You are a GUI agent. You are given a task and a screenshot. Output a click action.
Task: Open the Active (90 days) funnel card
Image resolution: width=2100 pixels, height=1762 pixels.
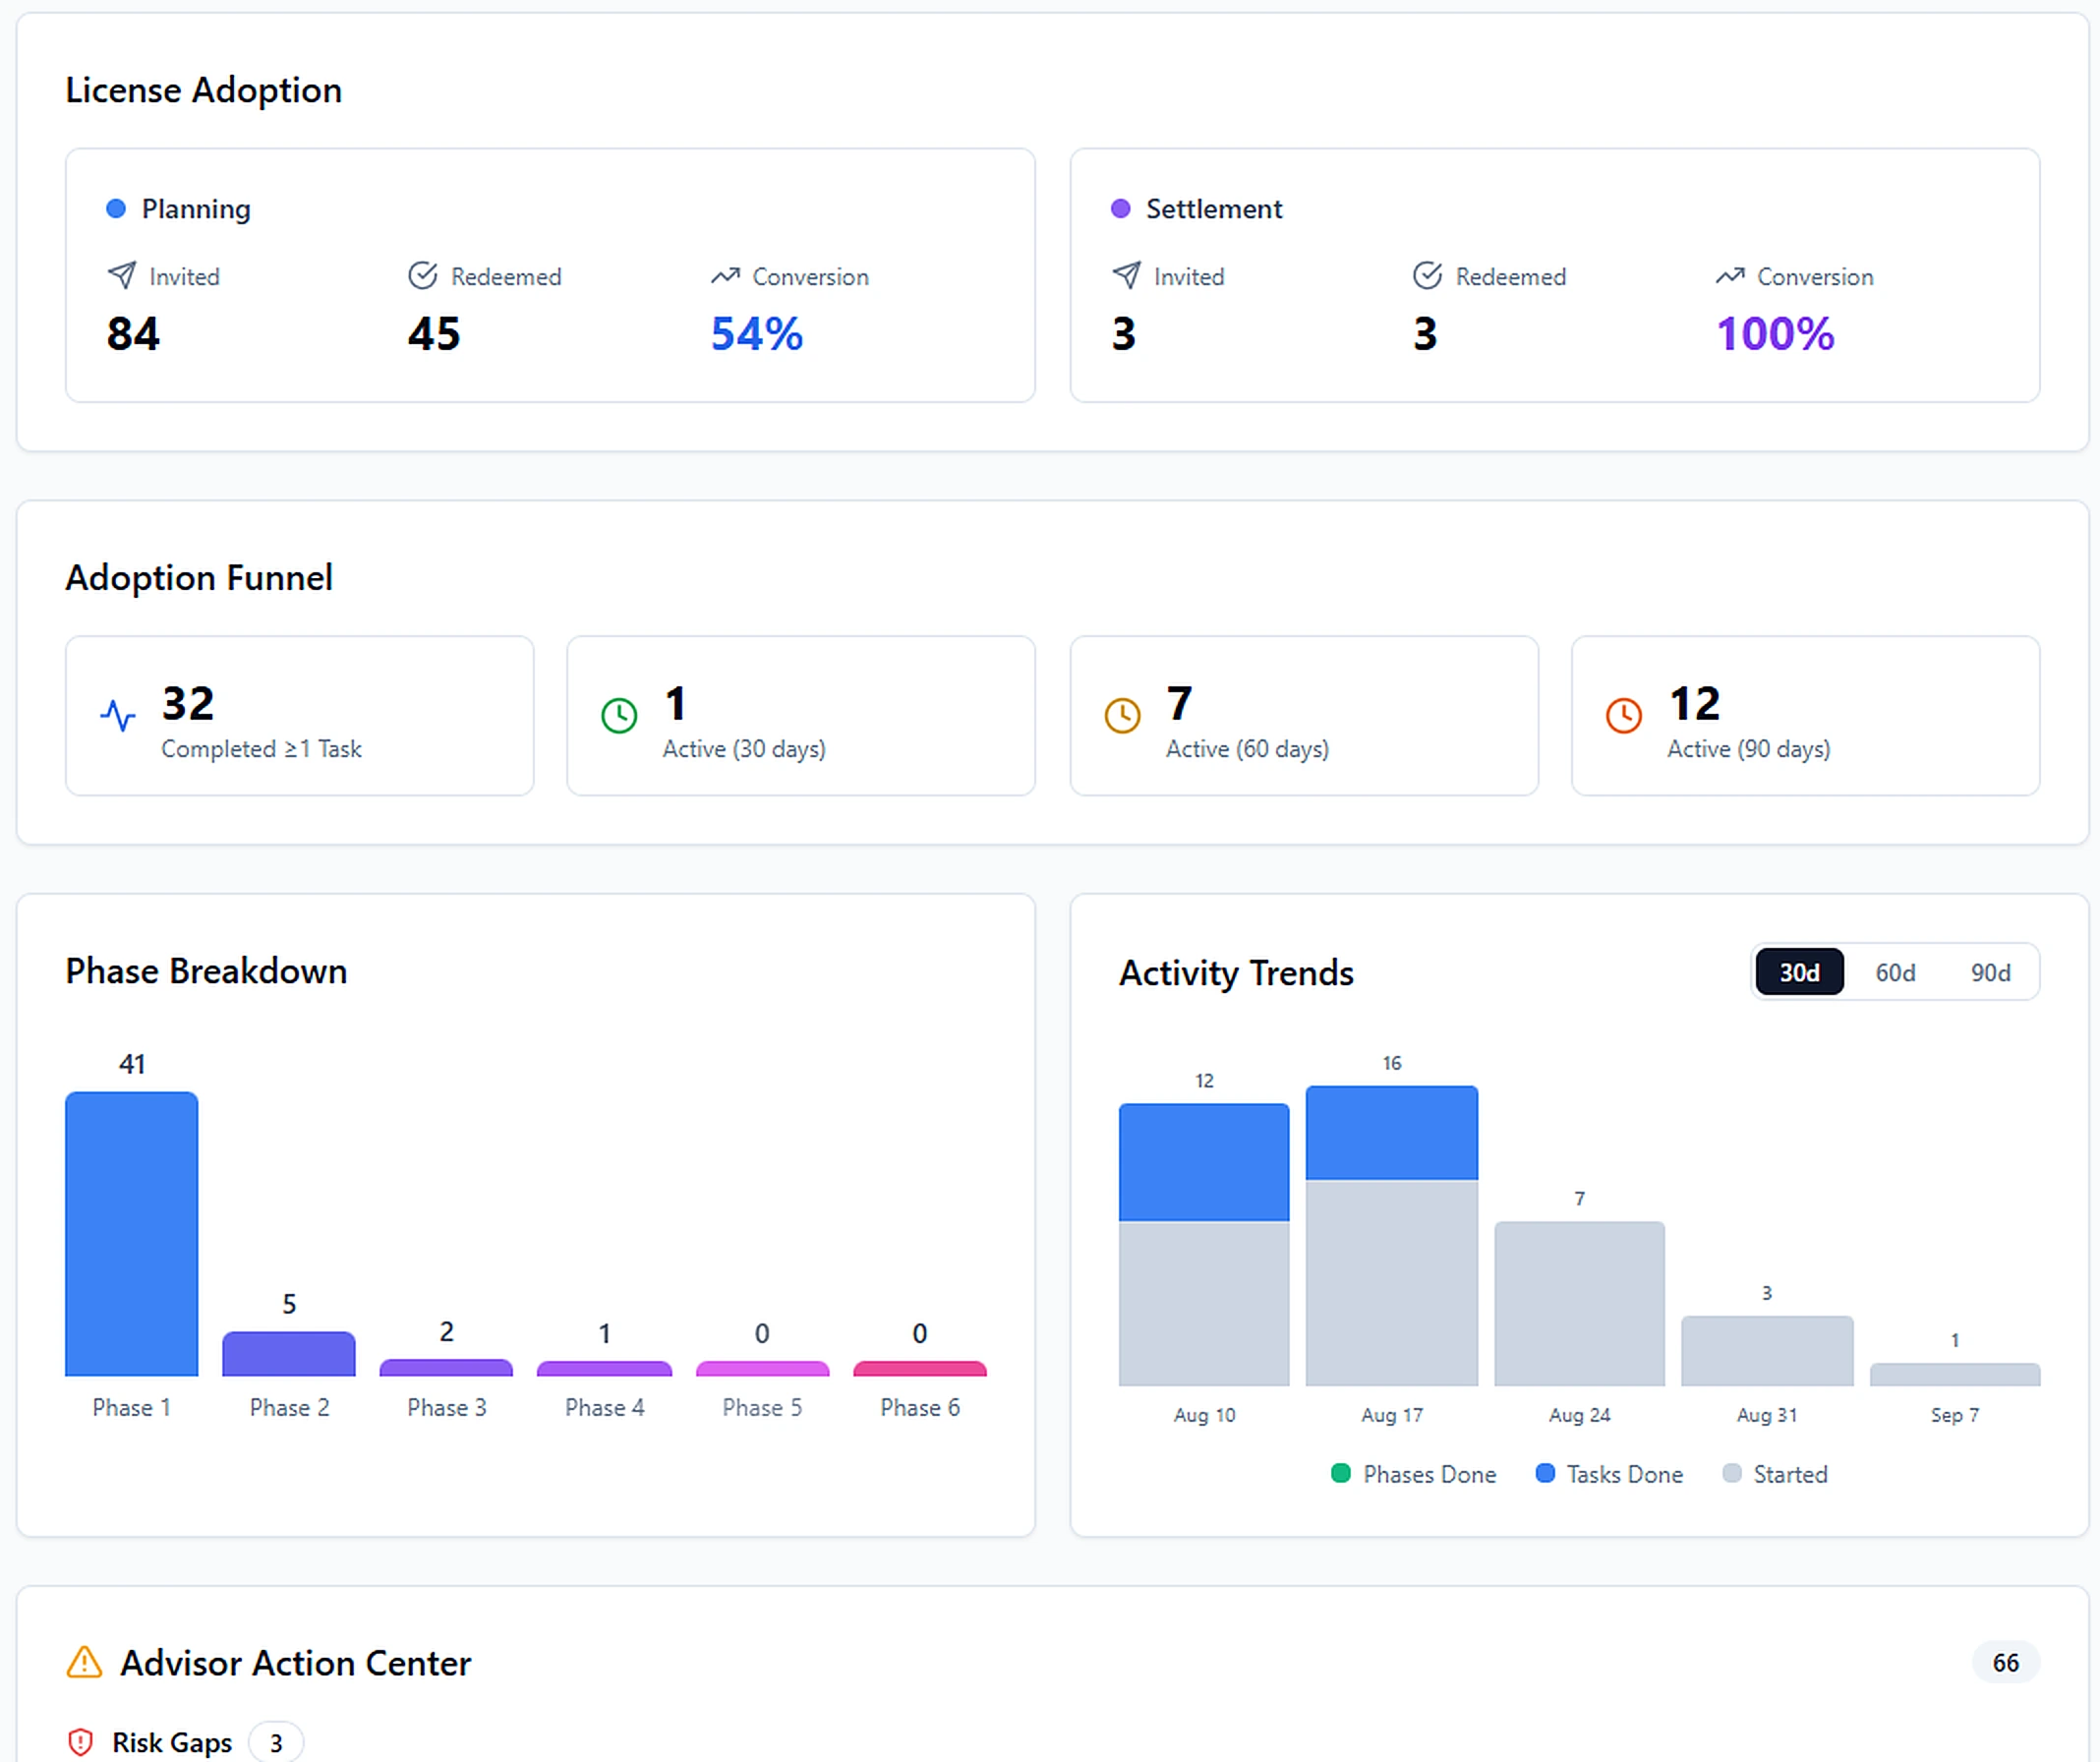[x=1805, y=715]
